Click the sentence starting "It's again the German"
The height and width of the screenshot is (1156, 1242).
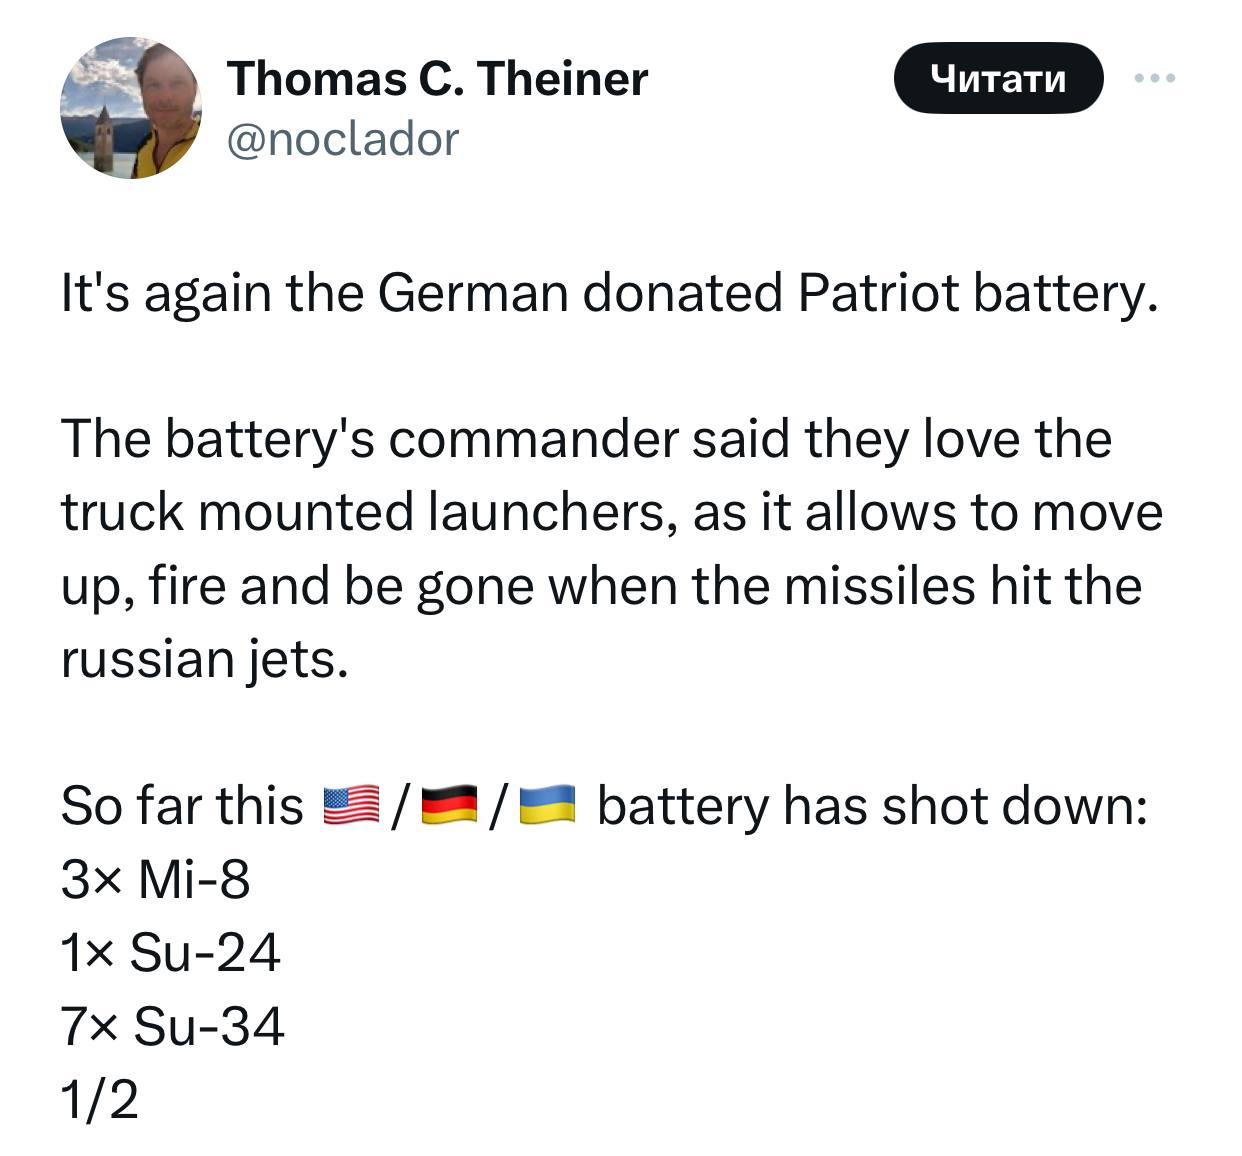609,293
